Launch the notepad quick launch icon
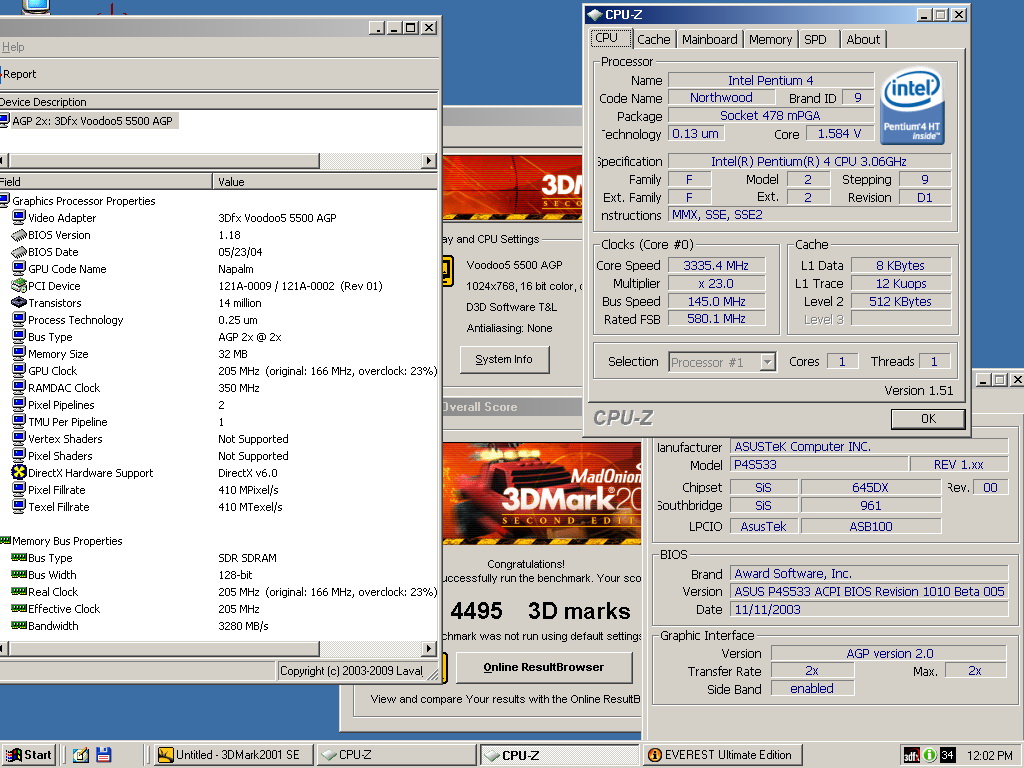 pyautogui.click(x=81, y=755)
